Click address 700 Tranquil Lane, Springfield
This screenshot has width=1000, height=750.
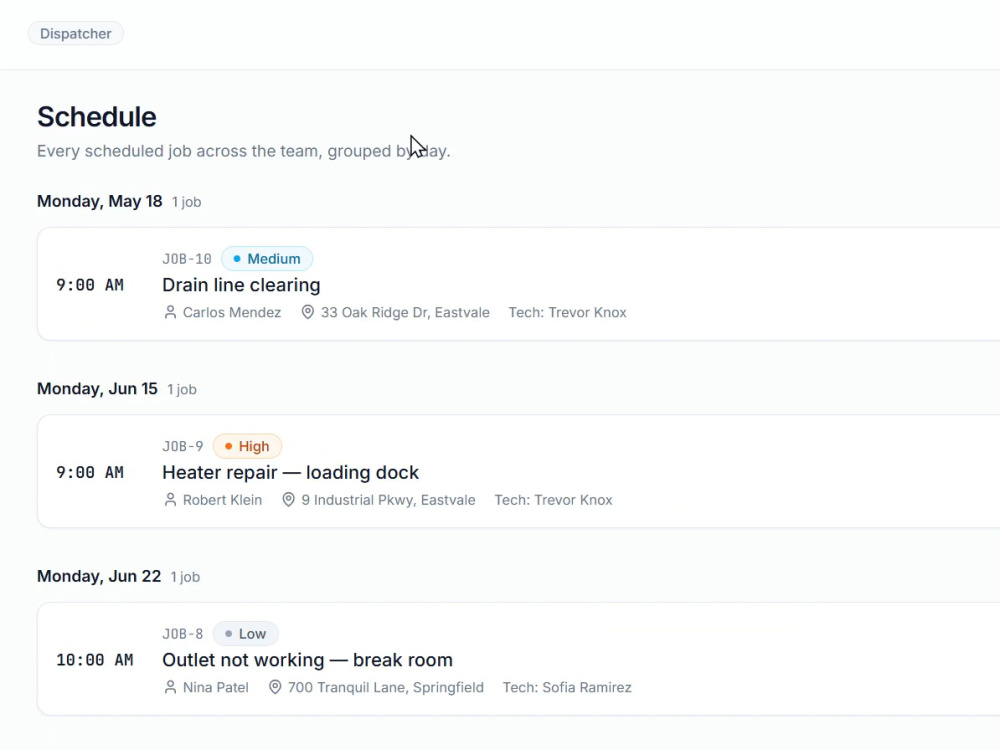click(386, 688)
